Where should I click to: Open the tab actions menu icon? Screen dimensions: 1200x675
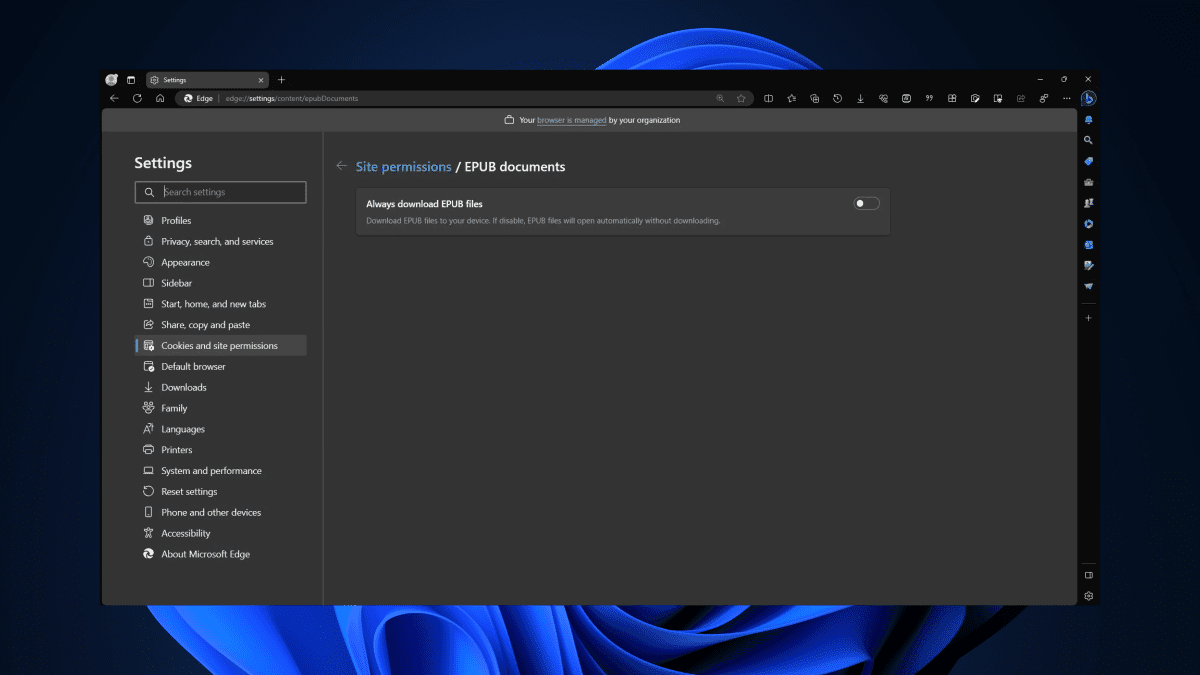[x=131, y=80]
